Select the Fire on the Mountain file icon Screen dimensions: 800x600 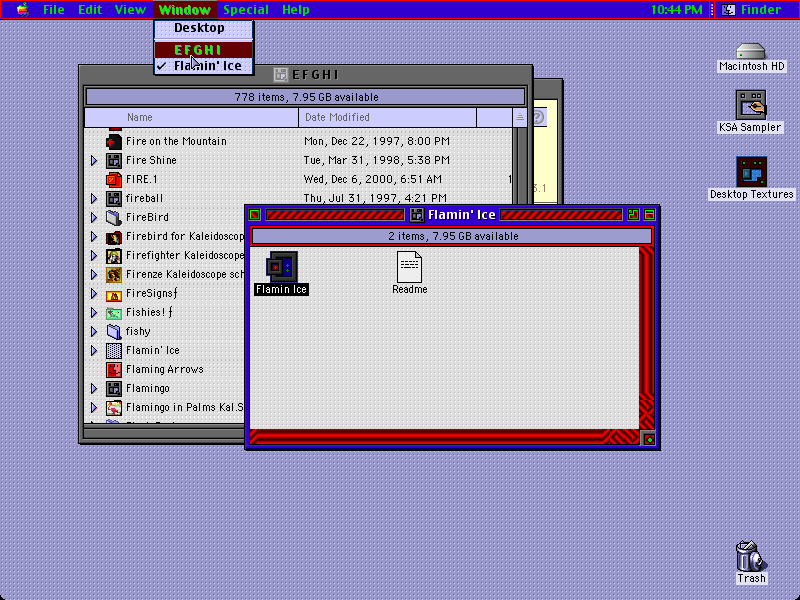(114, 141)
